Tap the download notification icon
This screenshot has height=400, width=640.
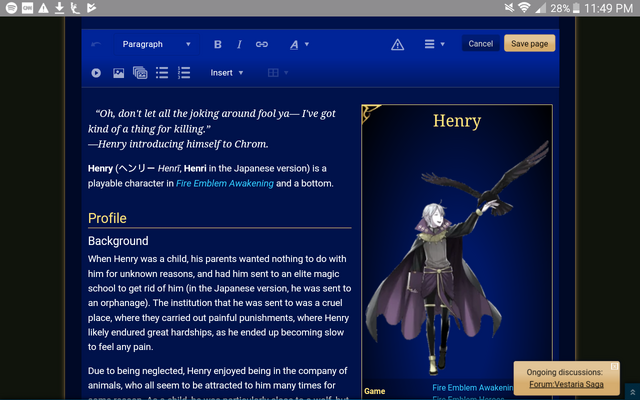coord(59,8)
